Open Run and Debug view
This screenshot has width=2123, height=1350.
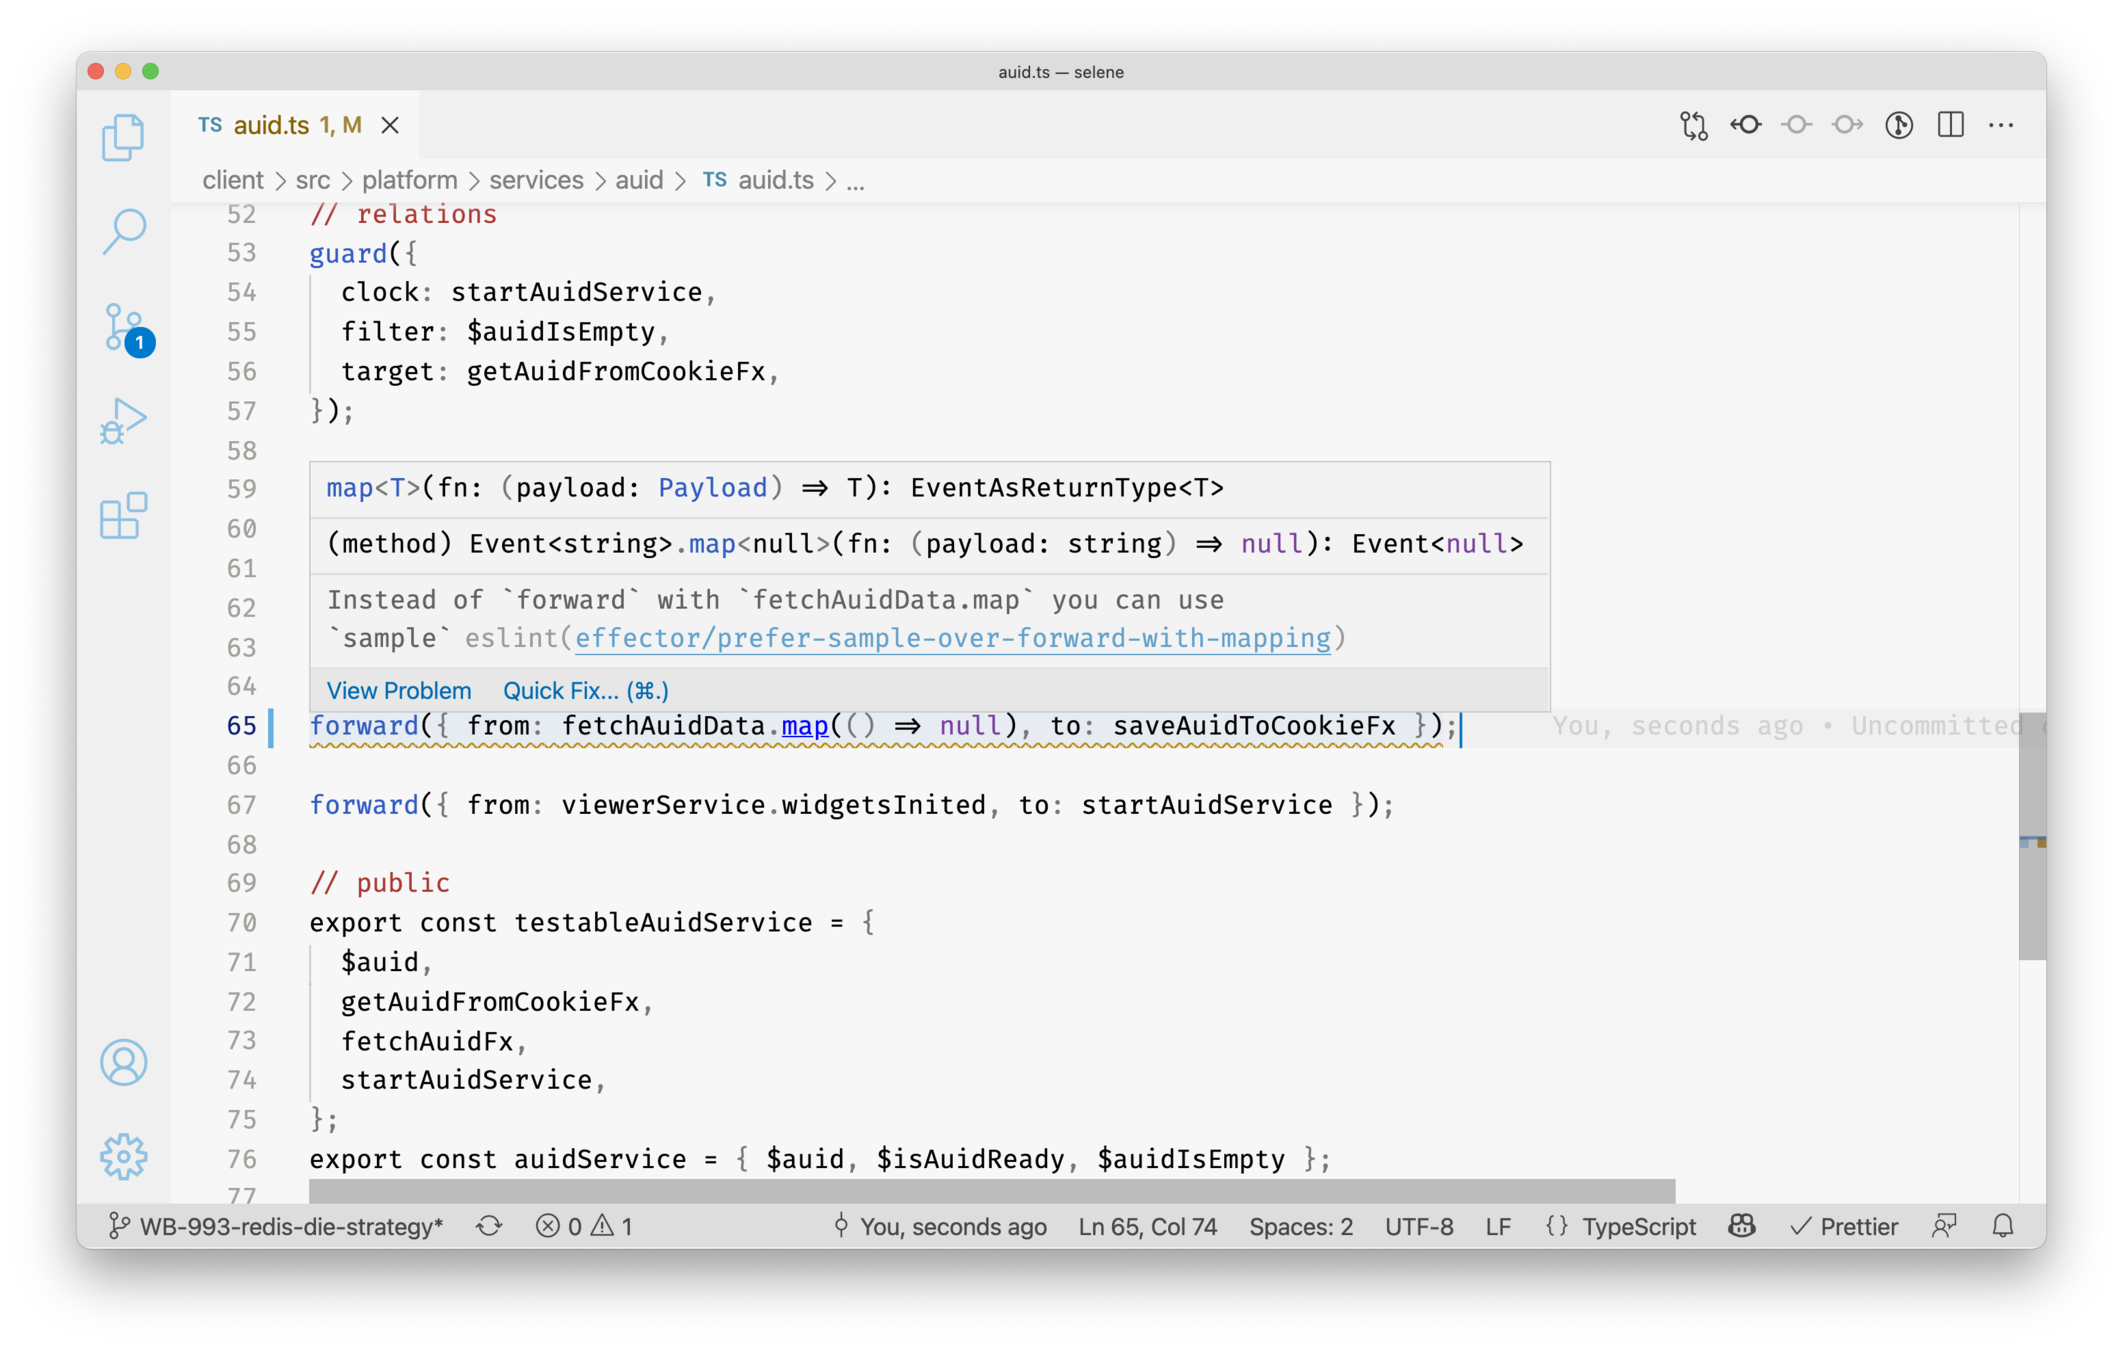click(x=123, y=420)
